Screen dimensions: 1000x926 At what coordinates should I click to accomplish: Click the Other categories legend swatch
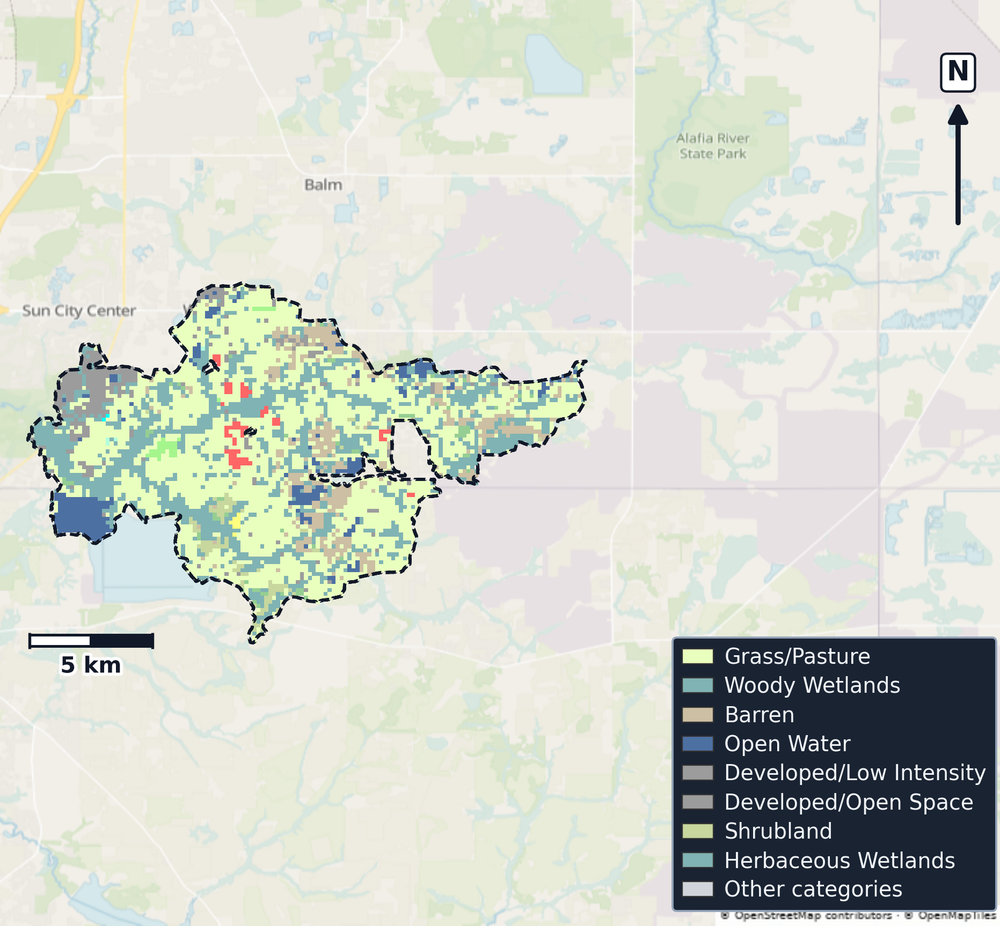[x=697, y=889]
